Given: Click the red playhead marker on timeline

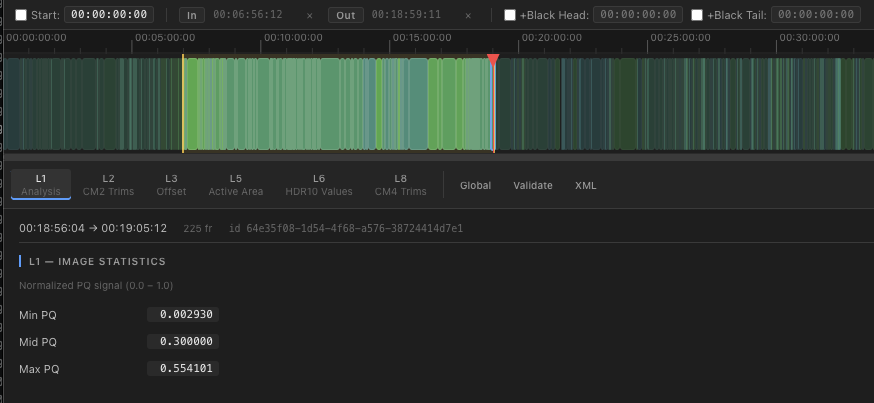Looking at the screenshot, I should [x=493, y=61].
